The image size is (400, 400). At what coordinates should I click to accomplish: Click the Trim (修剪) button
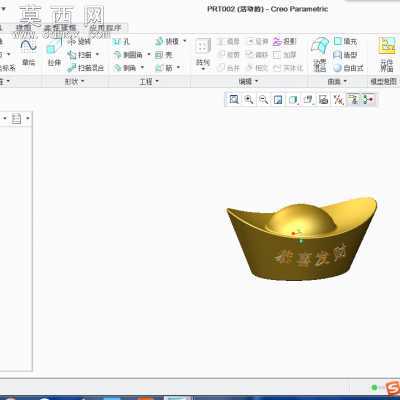tap(229, 55)
